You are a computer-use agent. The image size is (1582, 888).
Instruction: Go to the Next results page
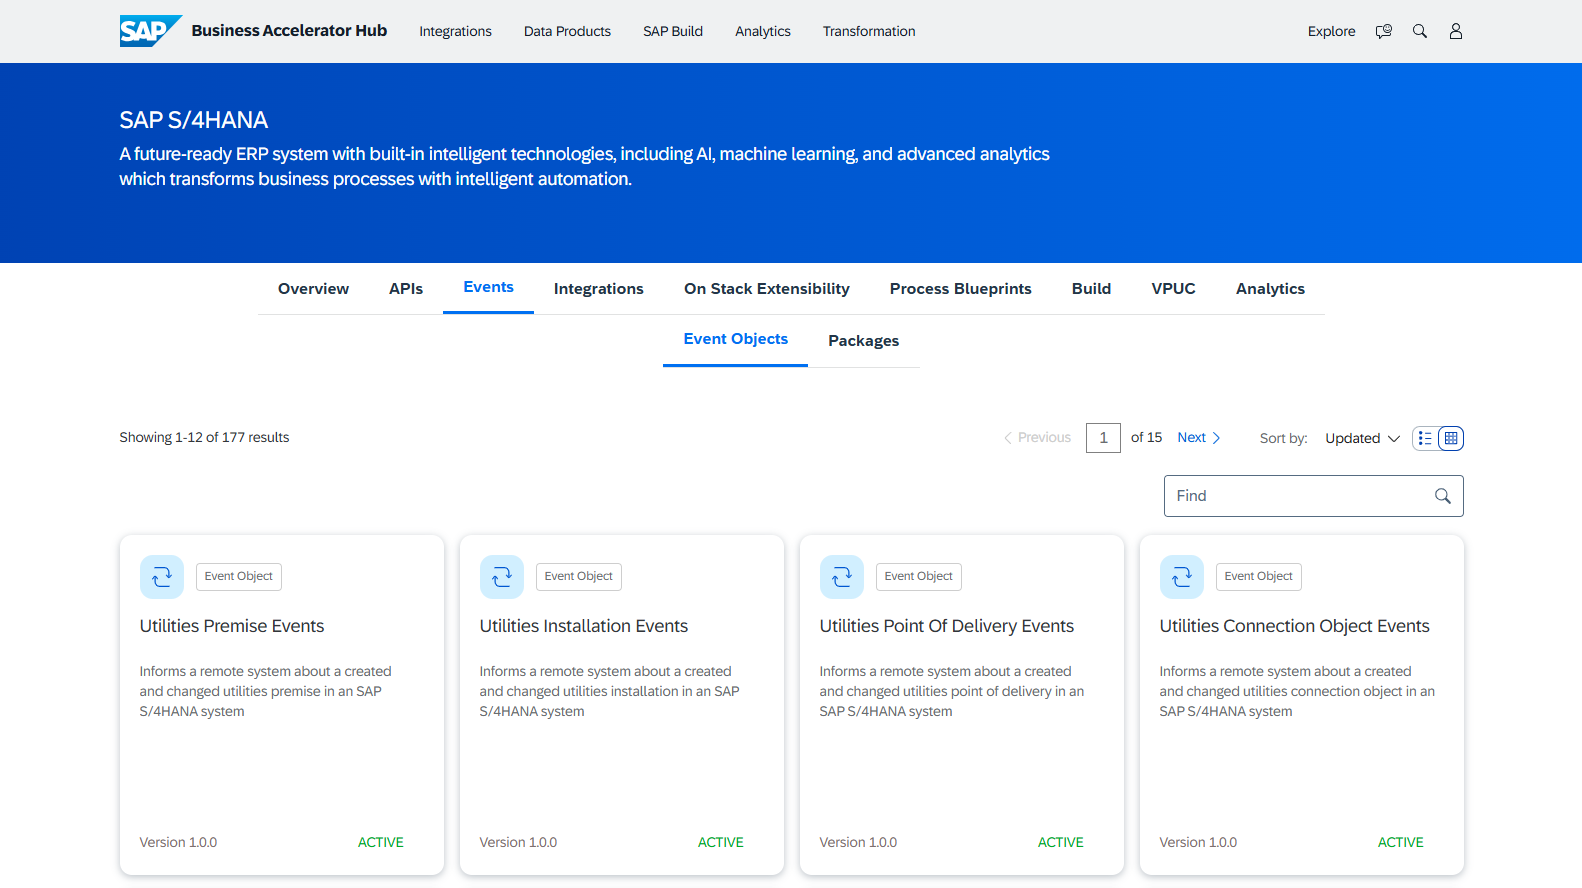coord(1199,437)
